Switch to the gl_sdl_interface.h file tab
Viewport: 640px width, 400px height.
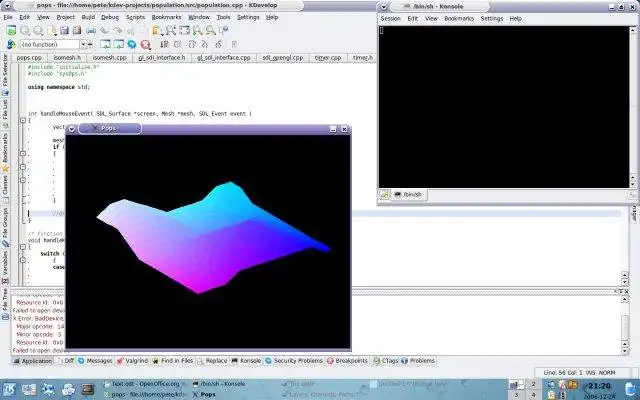coord(162,58)
